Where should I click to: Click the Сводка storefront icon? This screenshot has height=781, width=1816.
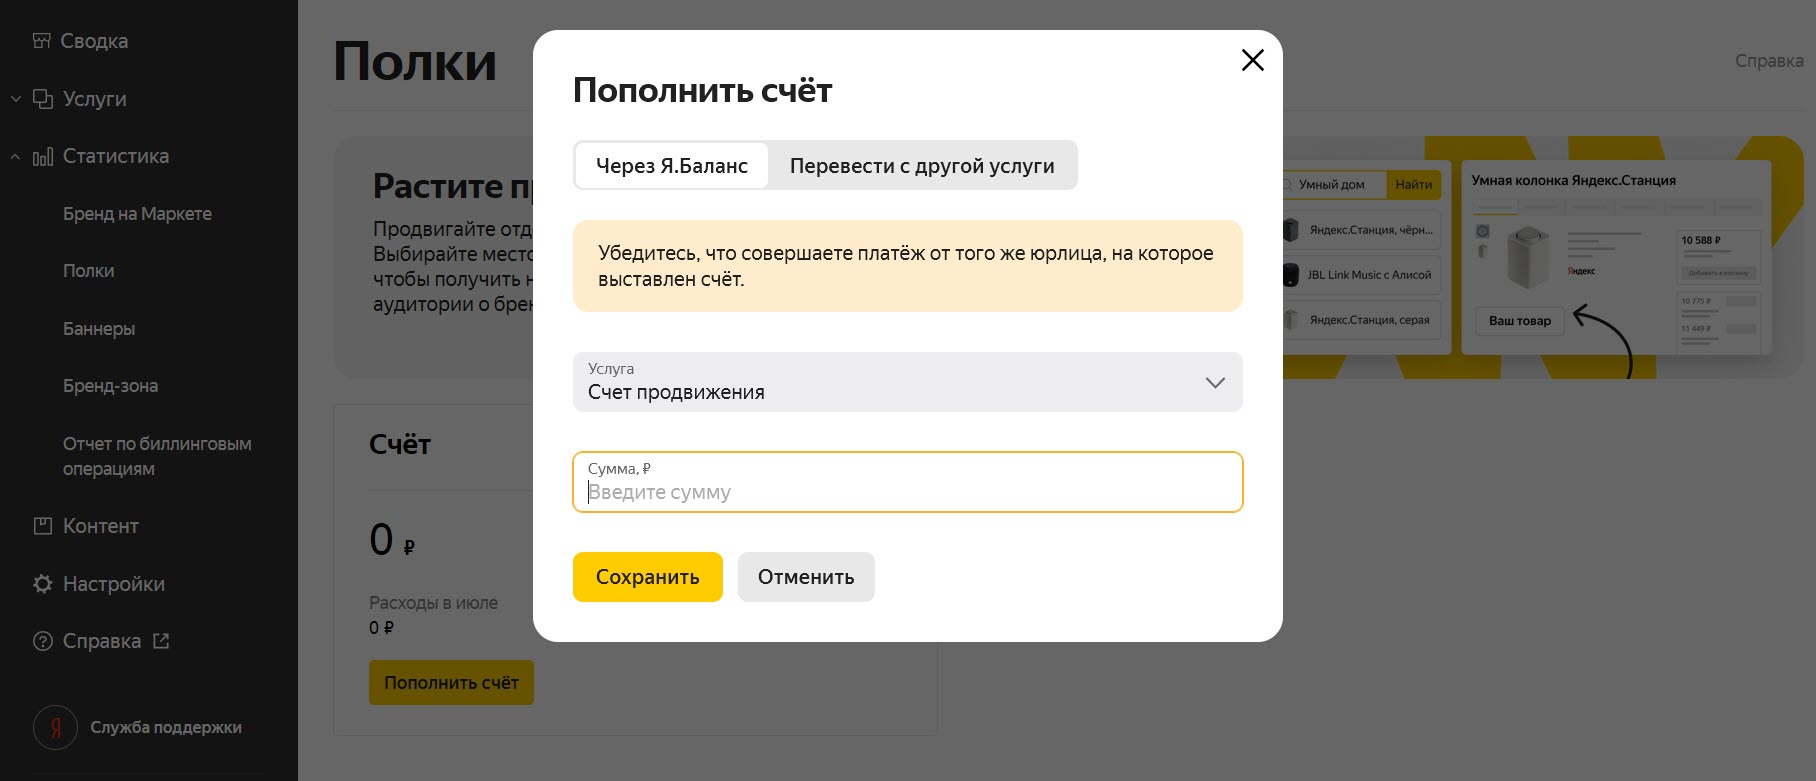tap(42, 41)
